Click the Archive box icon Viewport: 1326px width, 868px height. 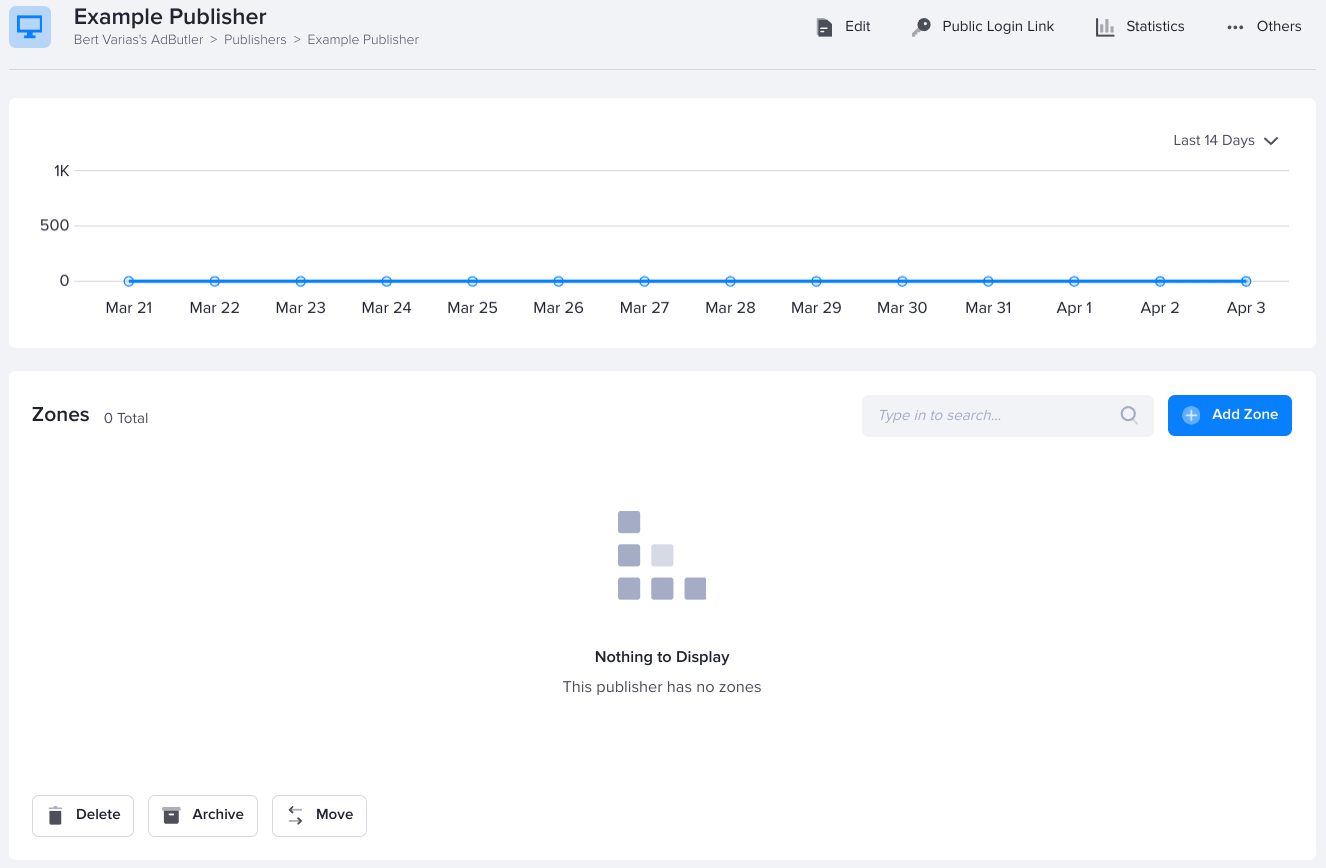[171, 815]
